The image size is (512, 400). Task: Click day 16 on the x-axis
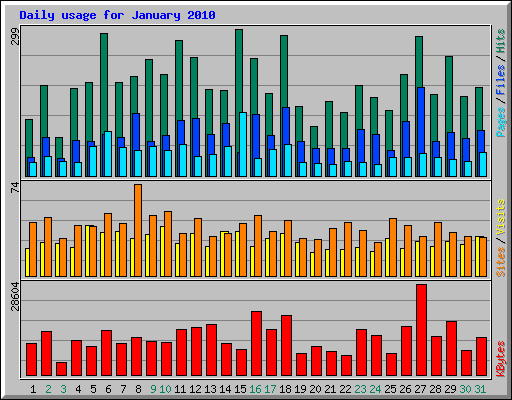255,389
